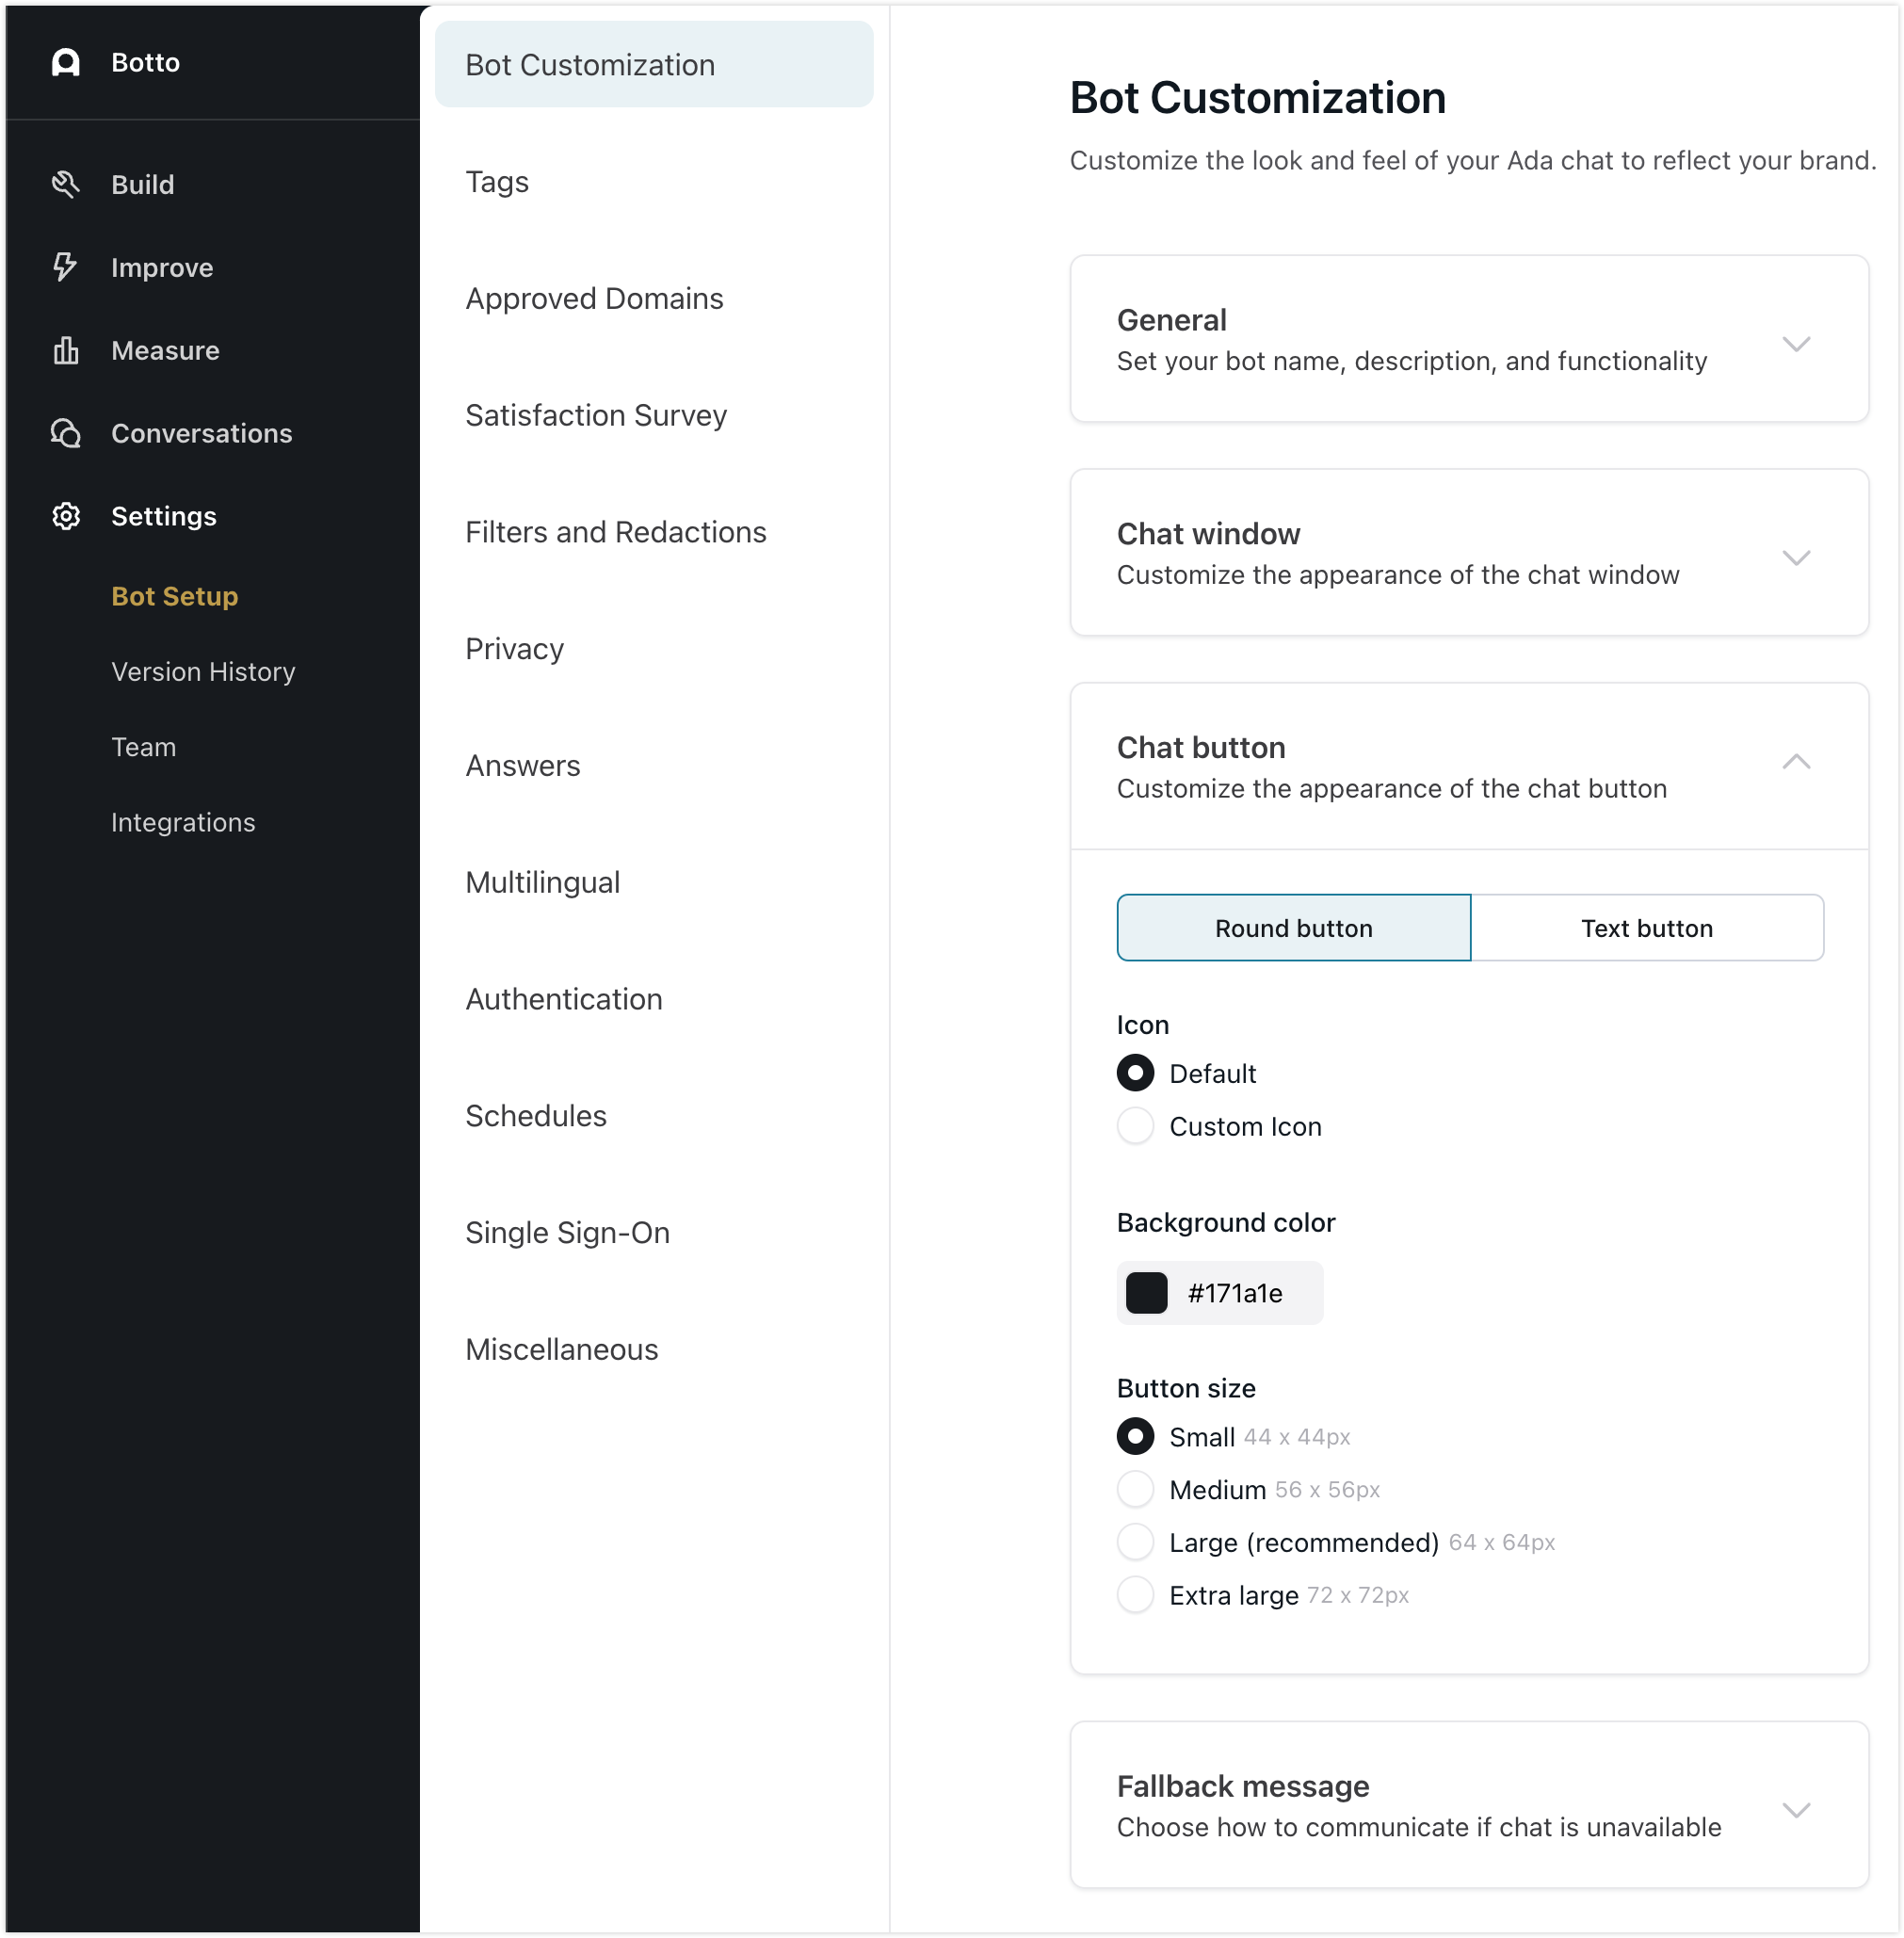This screenshot has width=1904, height=1938.
Task: Expand the Fallback message section
Action: tap(1796, 1810)
